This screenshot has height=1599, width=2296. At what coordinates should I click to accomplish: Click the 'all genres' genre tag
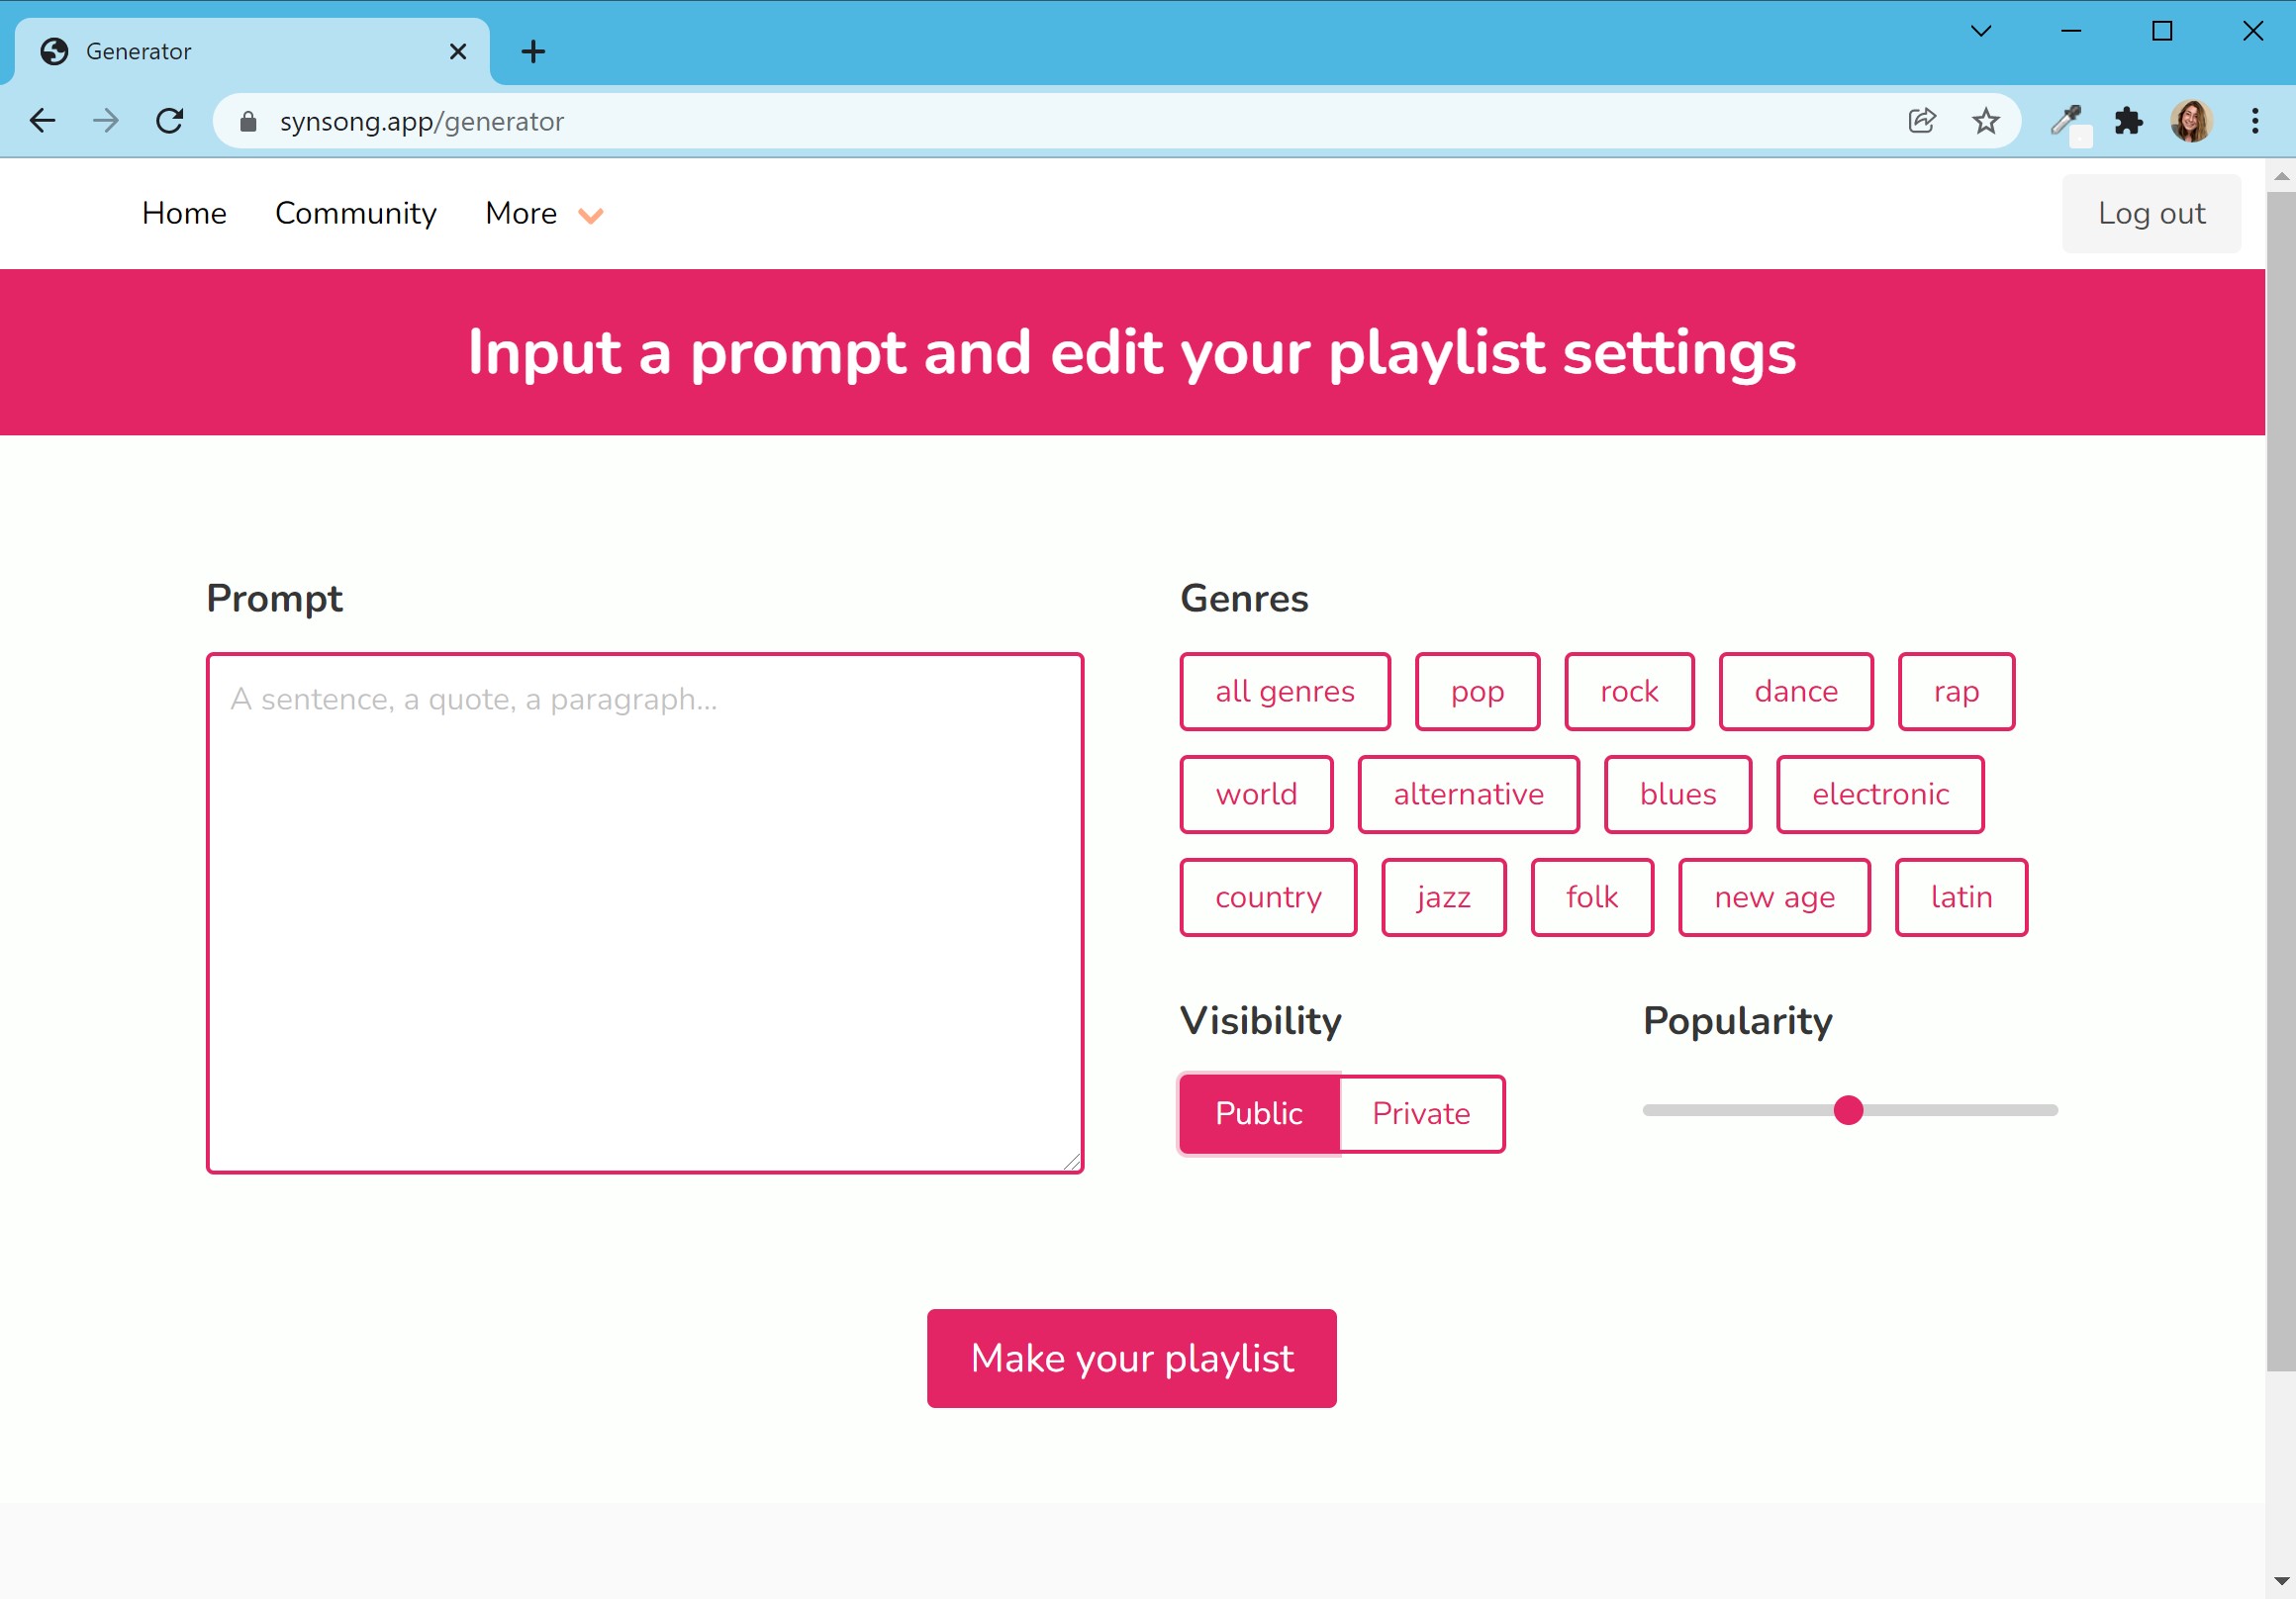(1286, 693)
